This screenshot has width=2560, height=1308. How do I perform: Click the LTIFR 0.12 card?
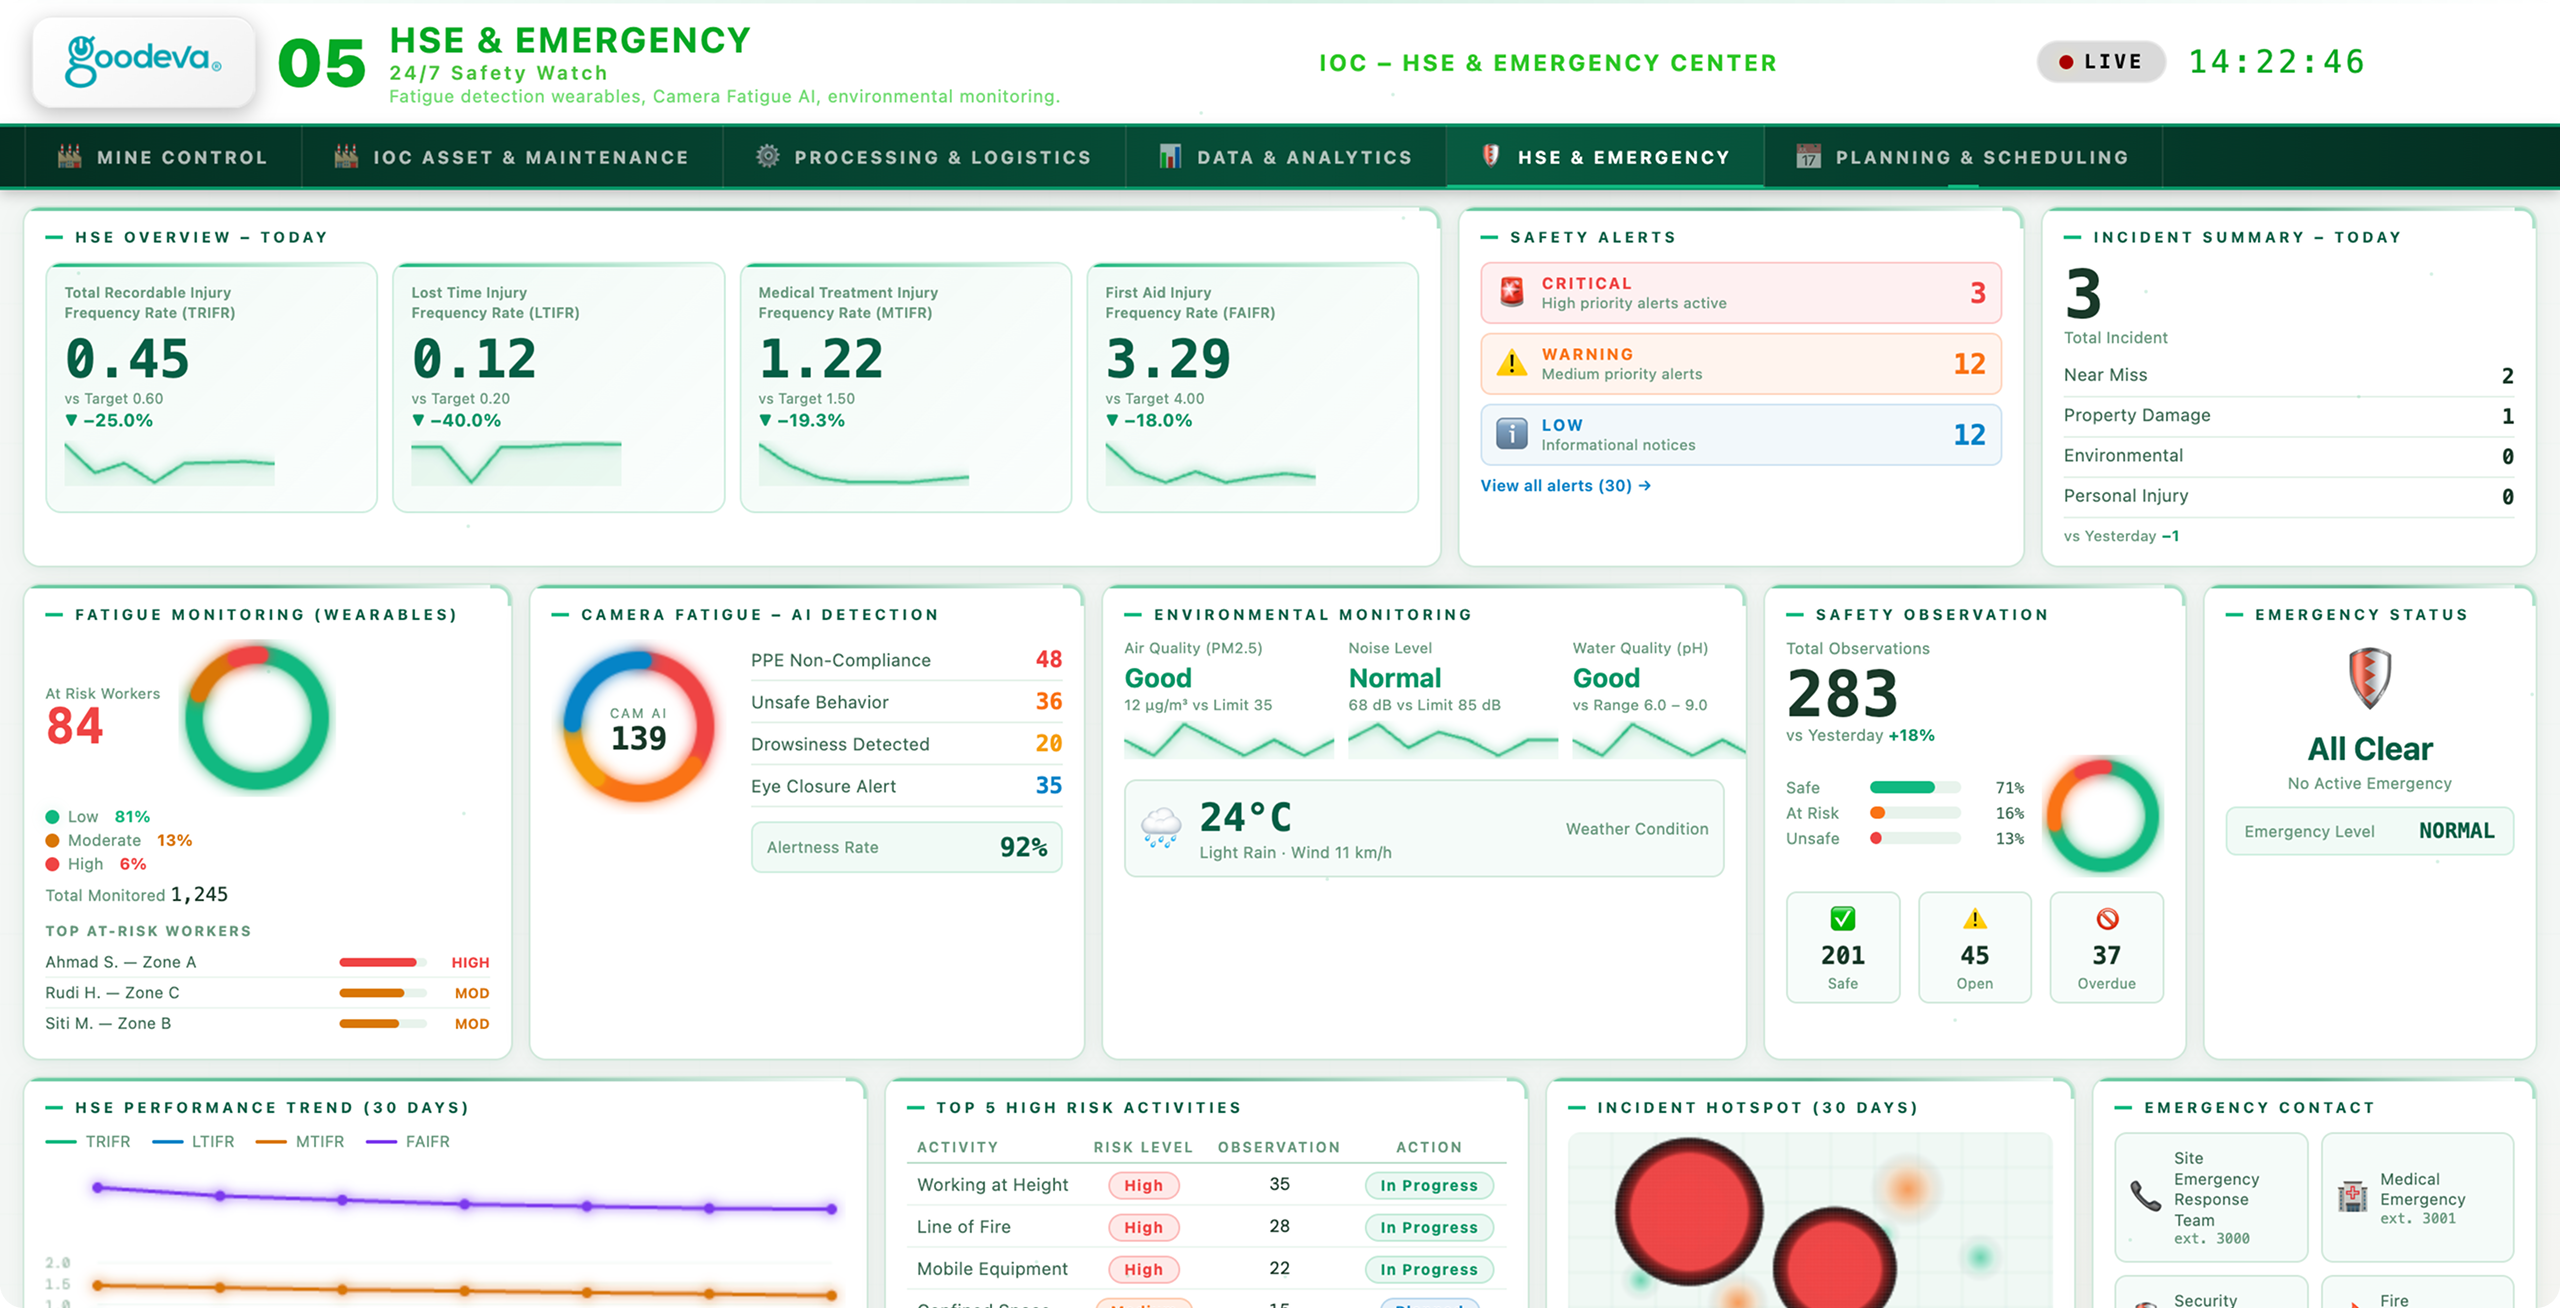click(558, 388)
